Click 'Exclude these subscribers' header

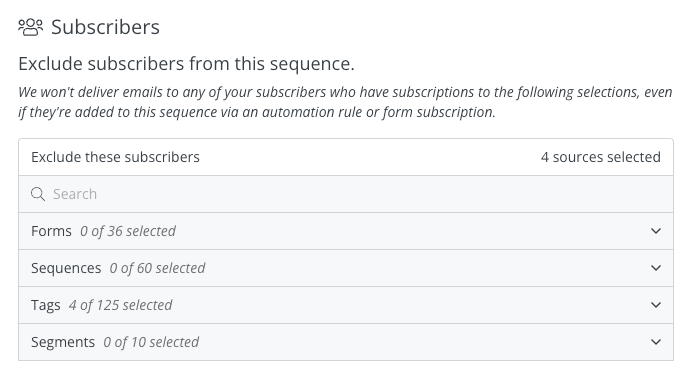point(115,157)
